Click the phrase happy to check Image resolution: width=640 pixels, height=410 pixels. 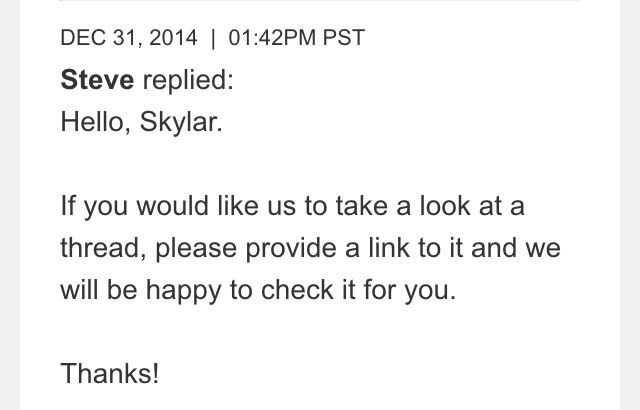240,290
